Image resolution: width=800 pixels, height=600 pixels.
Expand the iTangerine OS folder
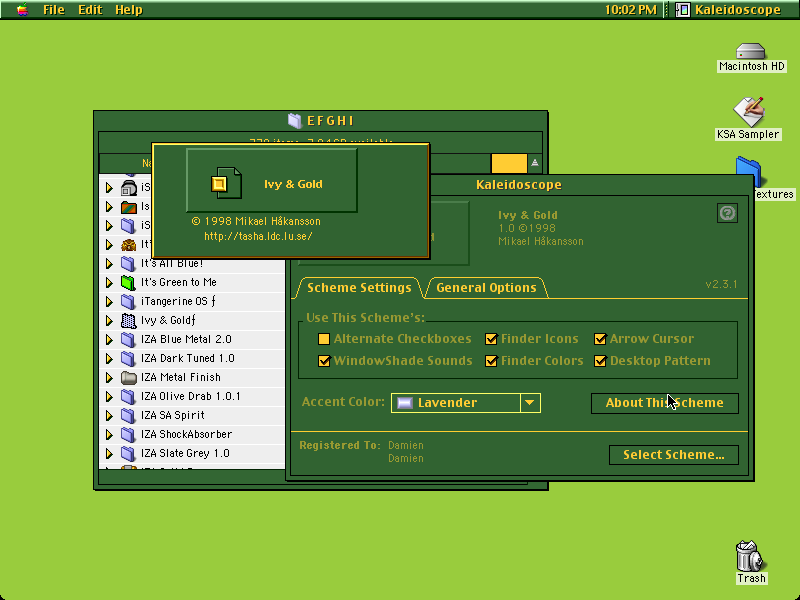click(x=109, y=302)
